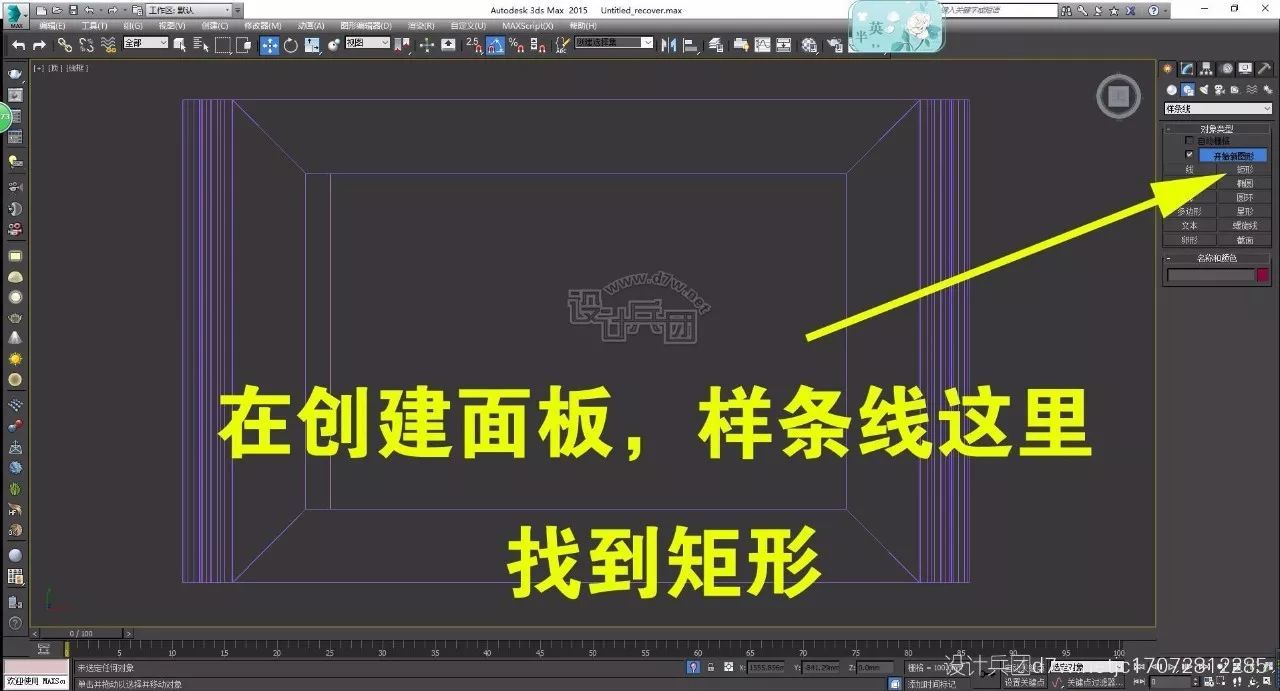Open the 渲染(R) menu
1280x691 pixels.
coord(422,25)
